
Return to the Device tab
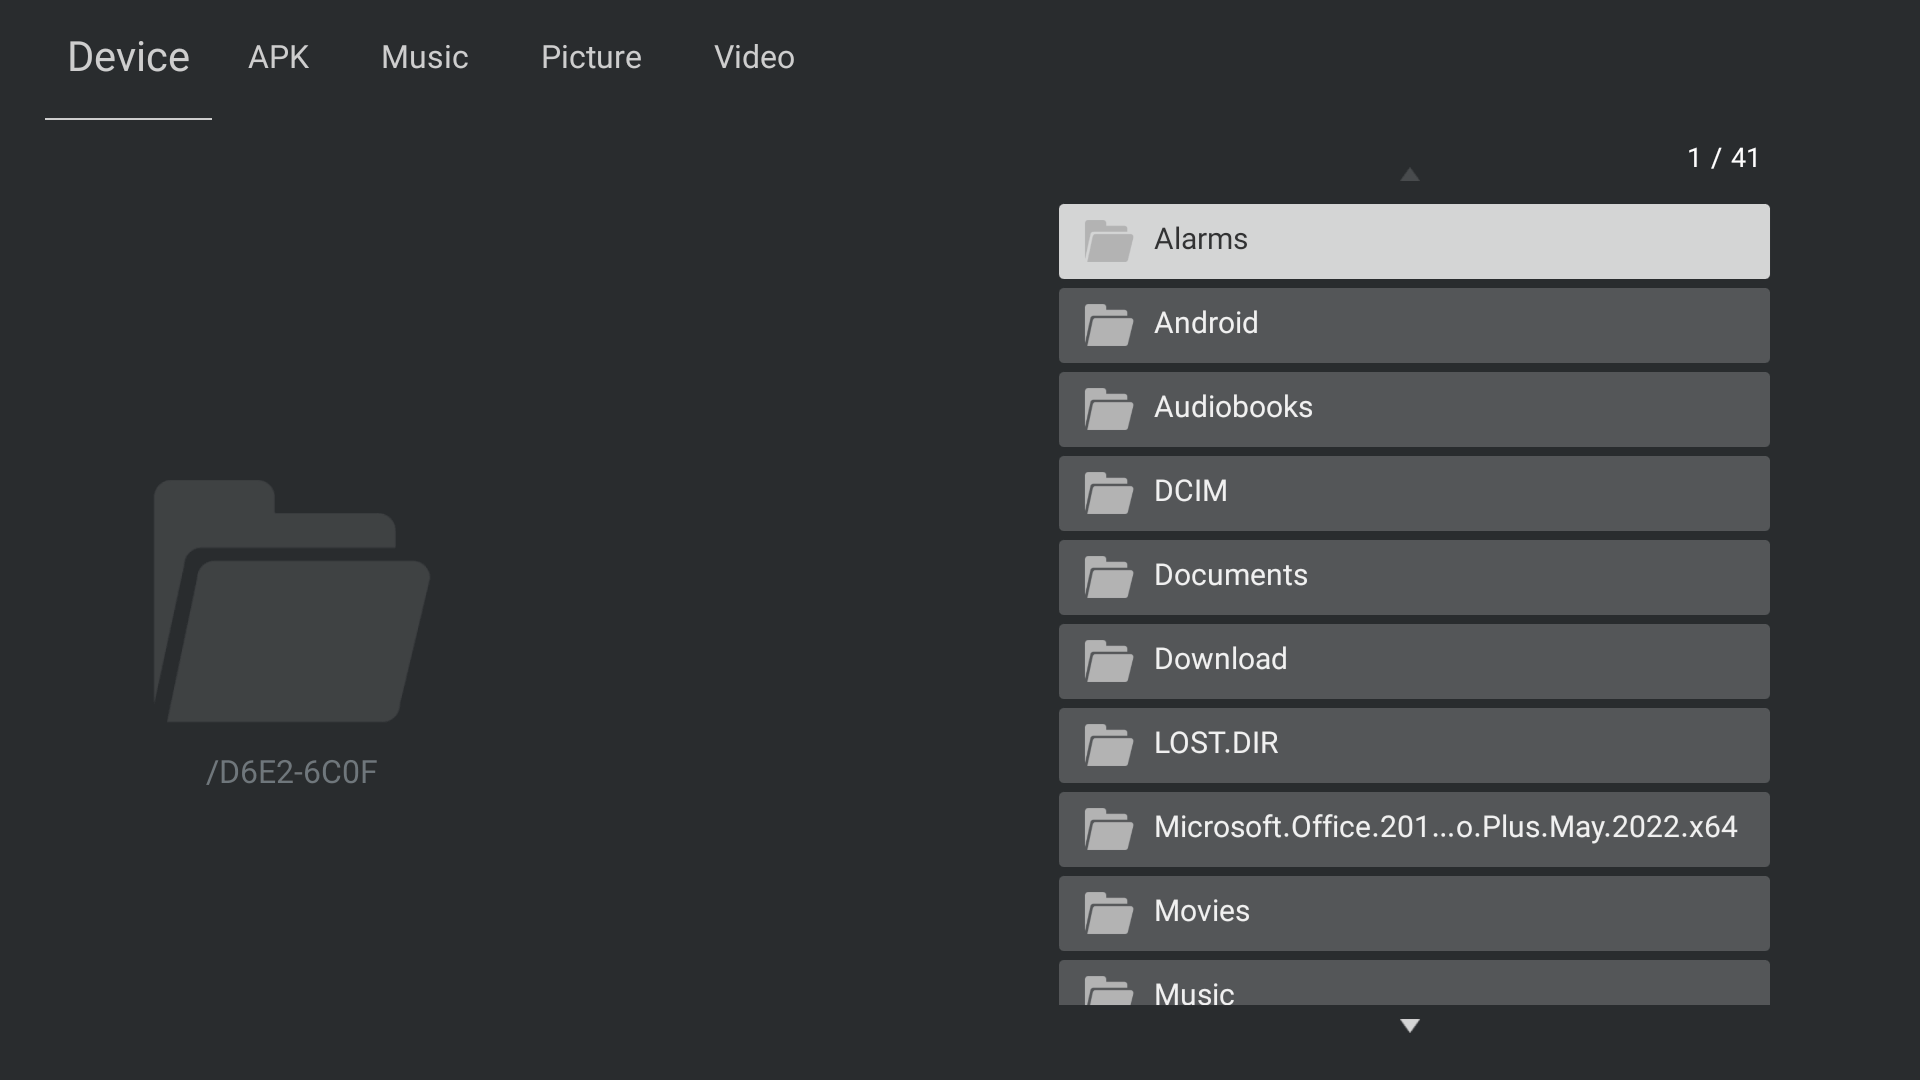128,57
